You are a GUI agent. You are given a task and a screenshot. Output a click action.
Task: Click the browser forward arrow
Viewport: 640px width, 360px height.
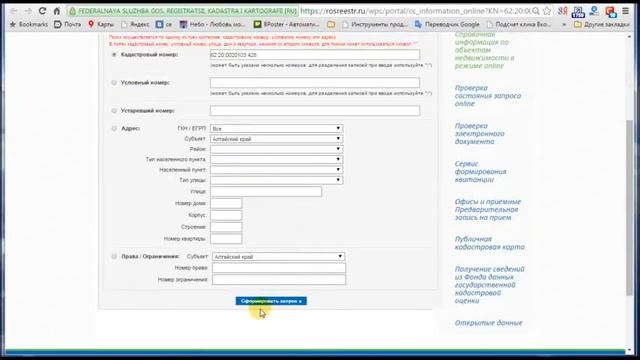28,11
